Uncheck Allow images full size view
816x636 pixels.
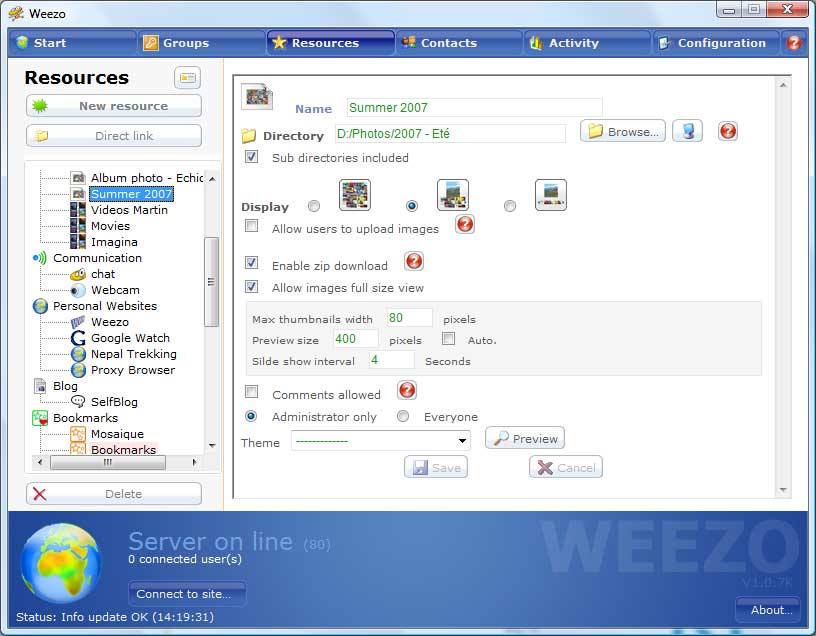coord(251,286)
